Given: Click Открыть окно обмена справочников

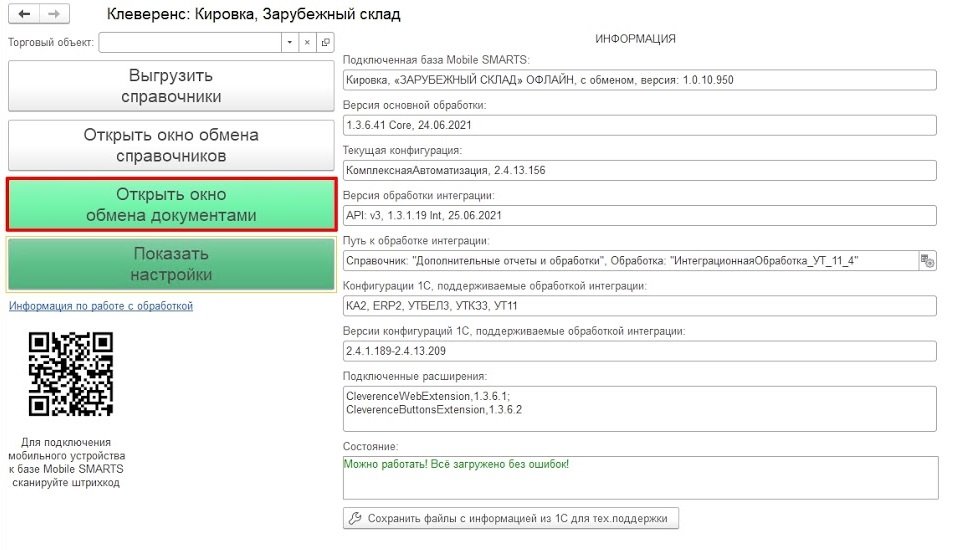Looking at the screenshot, I should [x=171, y=145].
